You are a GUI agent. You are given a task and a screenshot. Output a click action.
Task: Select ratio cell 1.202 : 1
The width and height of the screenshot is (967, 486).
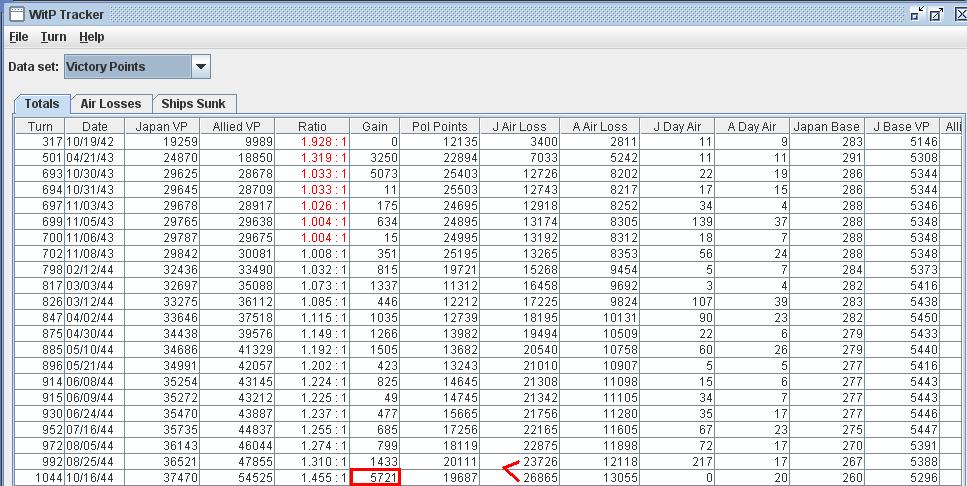click(312, 366)
